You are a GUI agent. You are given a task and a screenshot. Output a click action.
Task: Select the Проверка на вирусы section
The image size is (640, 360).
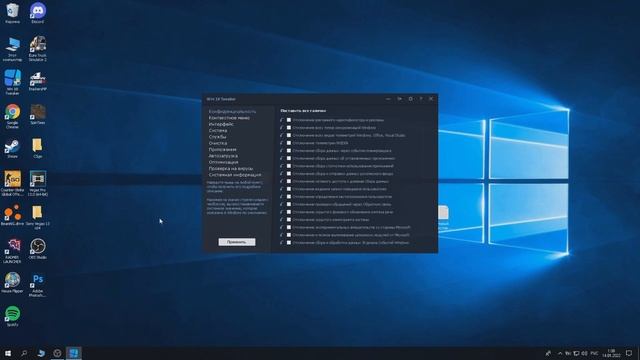[x=231, y=168]
